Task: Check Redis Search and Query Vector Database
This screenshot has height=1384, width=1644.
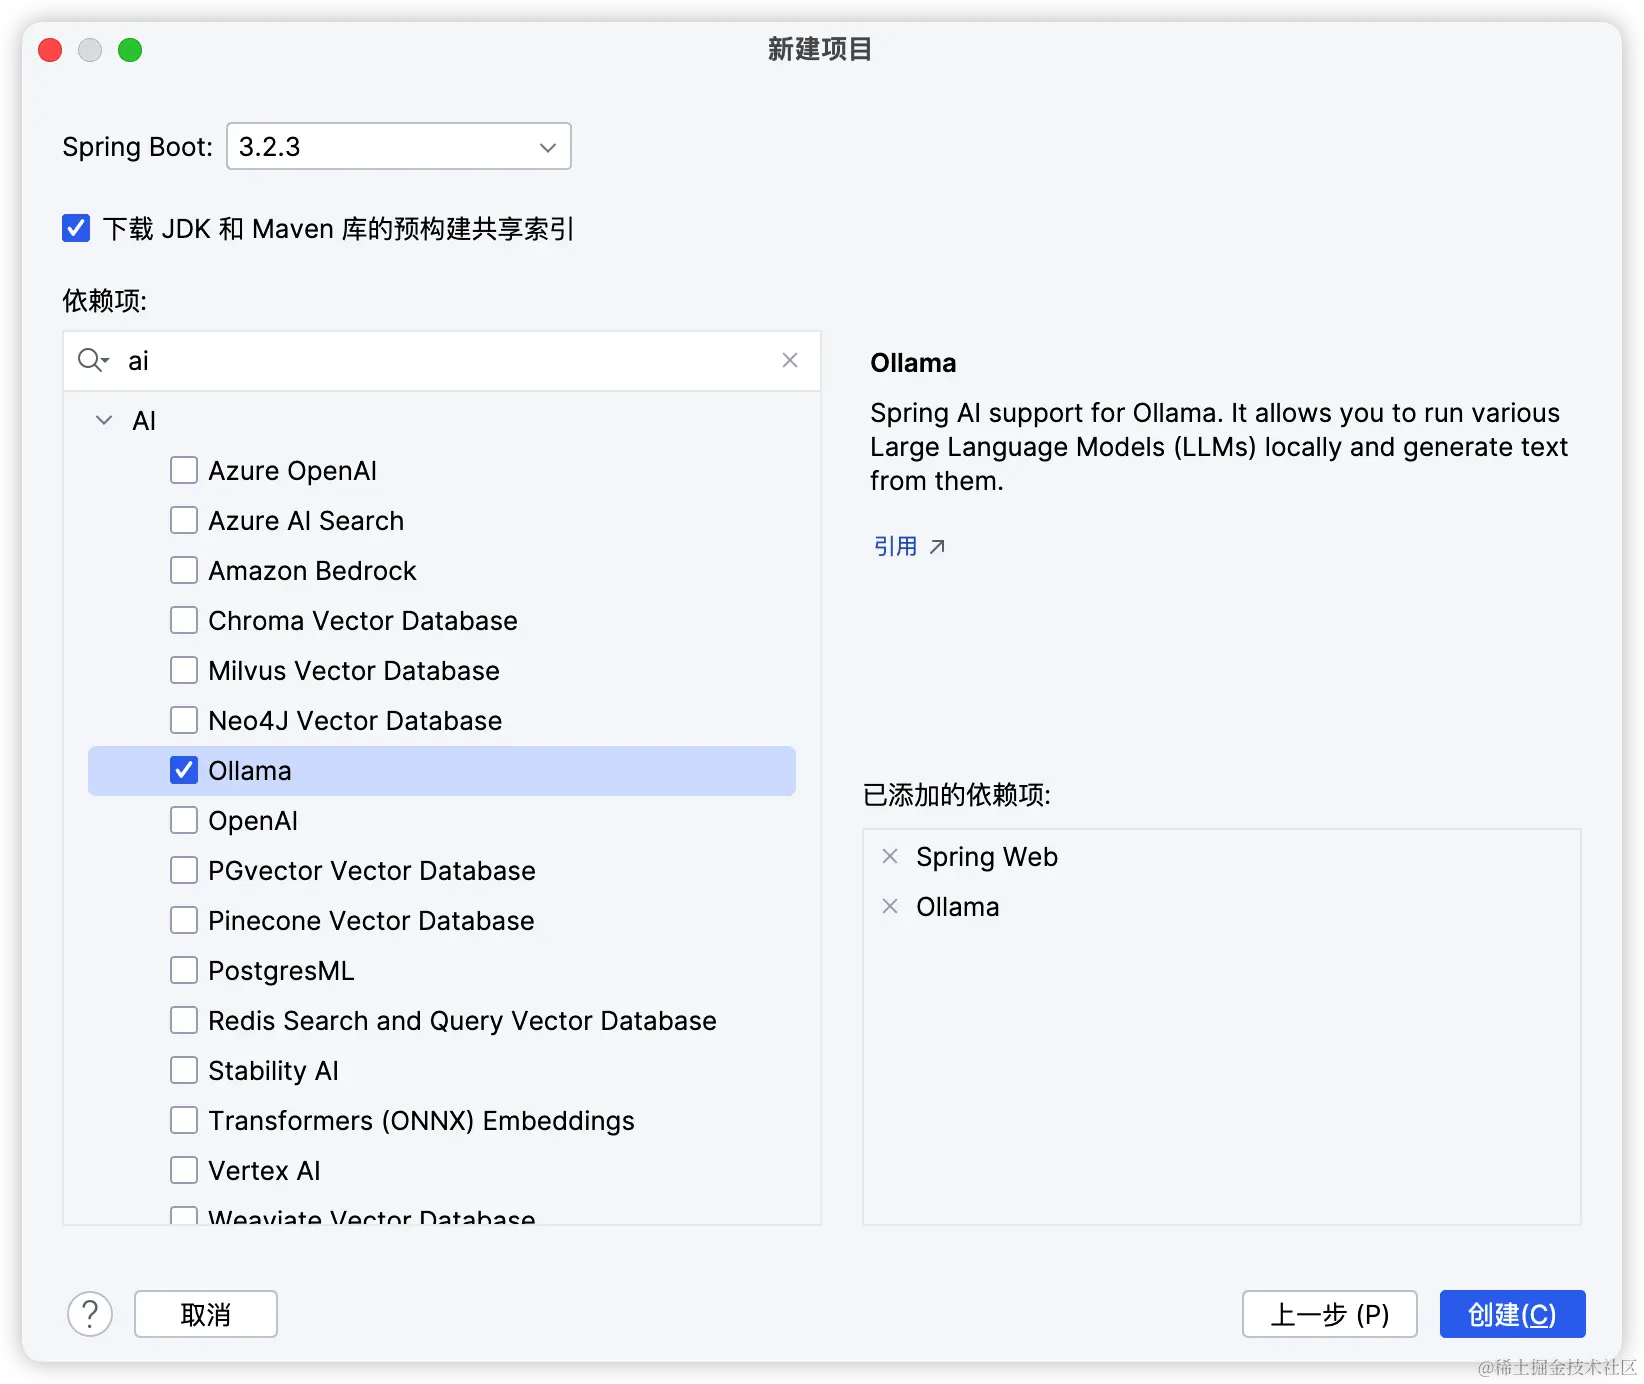Action: (184, 1021)
